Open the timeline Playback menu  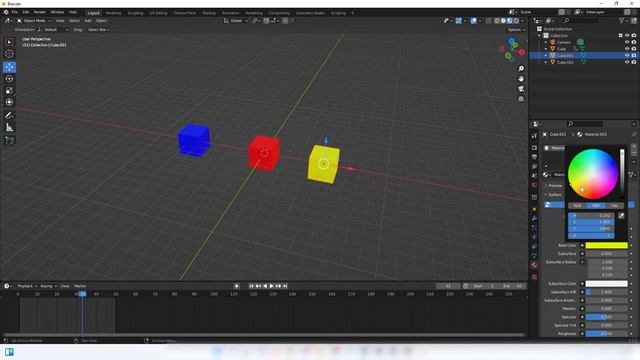pos(27,286)
